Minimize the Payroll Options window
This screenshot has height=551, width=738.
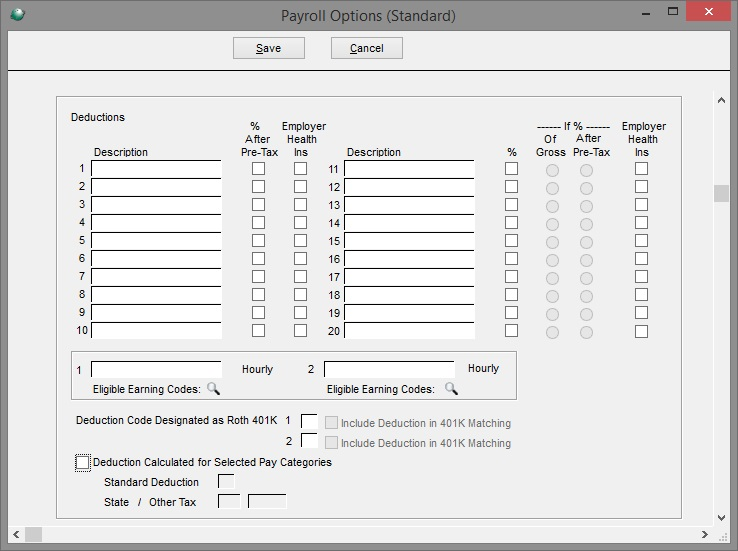point(646,12)
